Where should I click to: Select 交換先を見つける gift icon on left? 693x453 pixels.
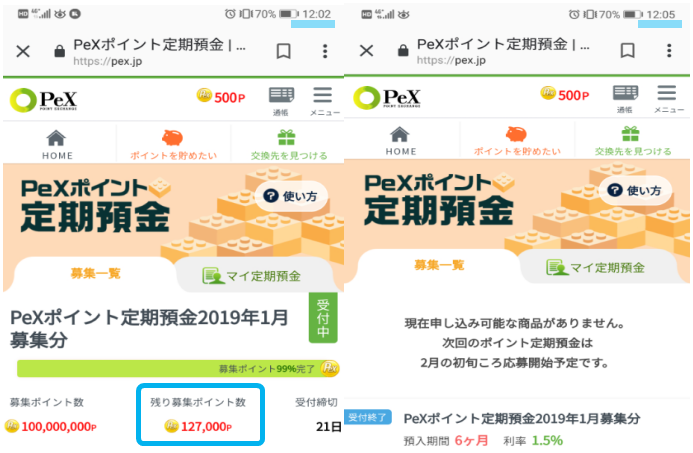coord(289,145)
